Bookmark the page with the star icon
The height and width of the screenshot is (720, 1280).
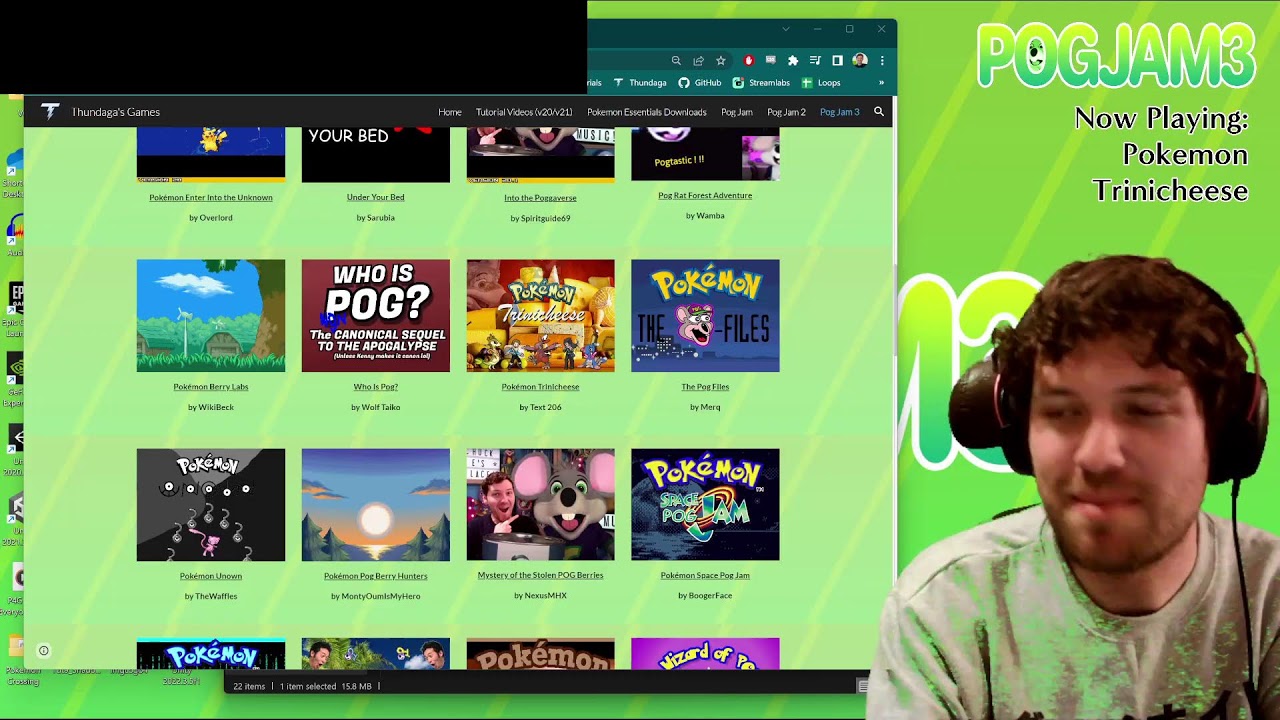(720, 61)
